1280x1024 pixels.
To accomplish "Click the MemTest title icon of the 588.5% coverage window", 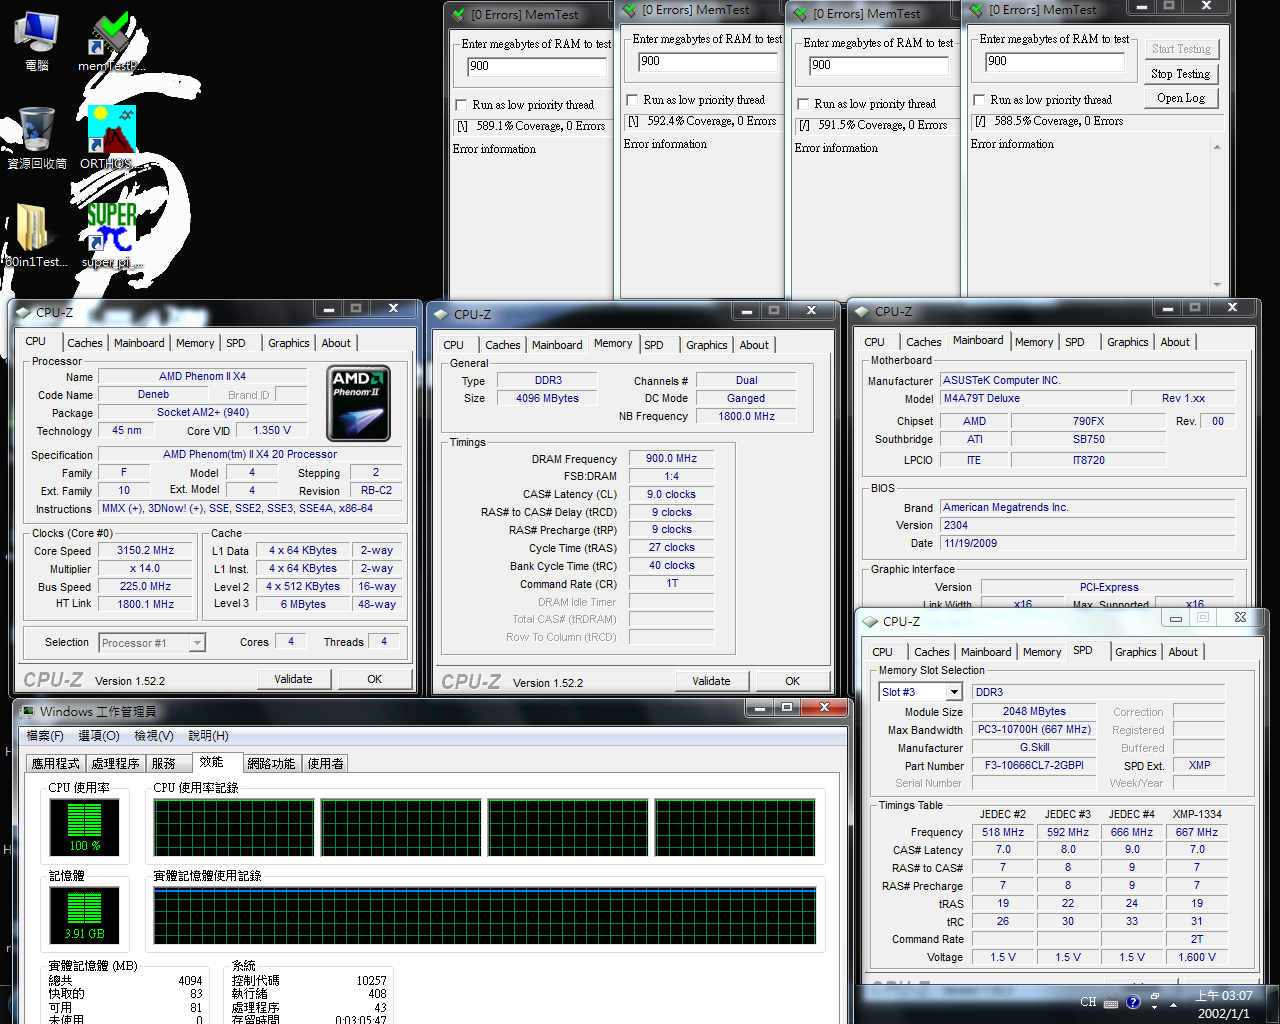I will [977, 10].
